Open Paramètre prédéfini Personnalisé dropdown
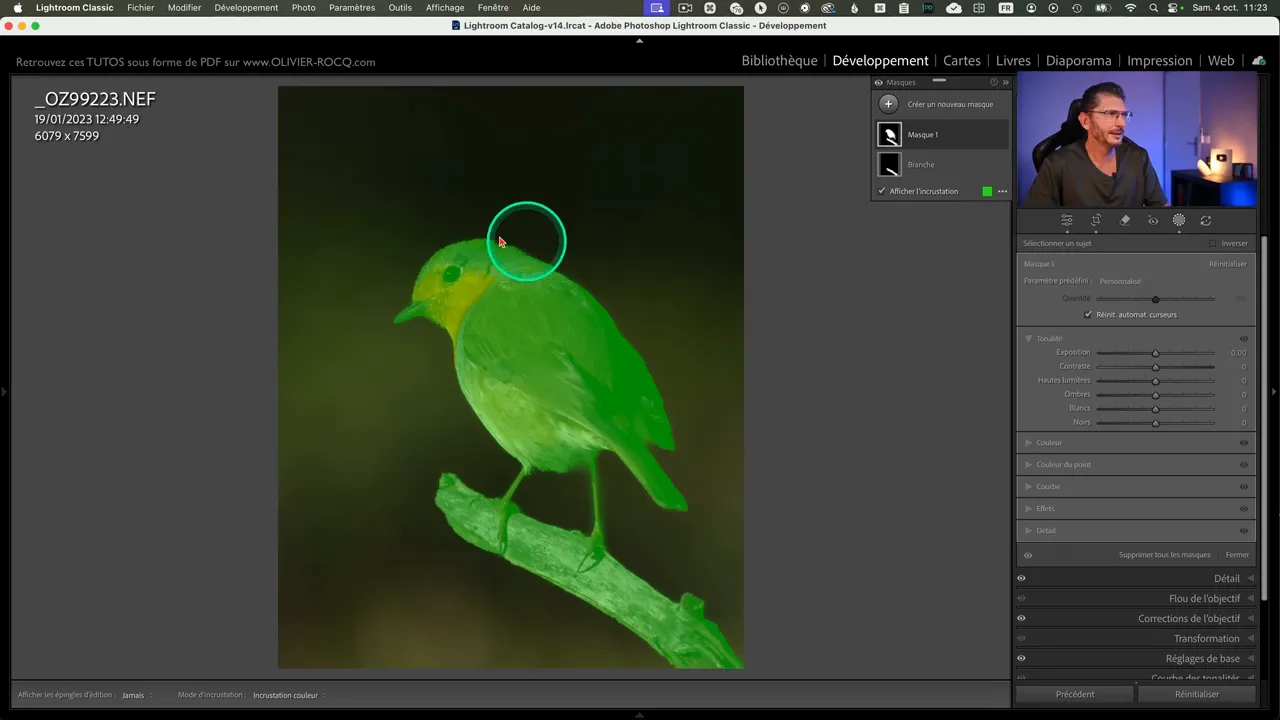Image resolution: width=1280 pixels, height=720 pixels. 1120,281
